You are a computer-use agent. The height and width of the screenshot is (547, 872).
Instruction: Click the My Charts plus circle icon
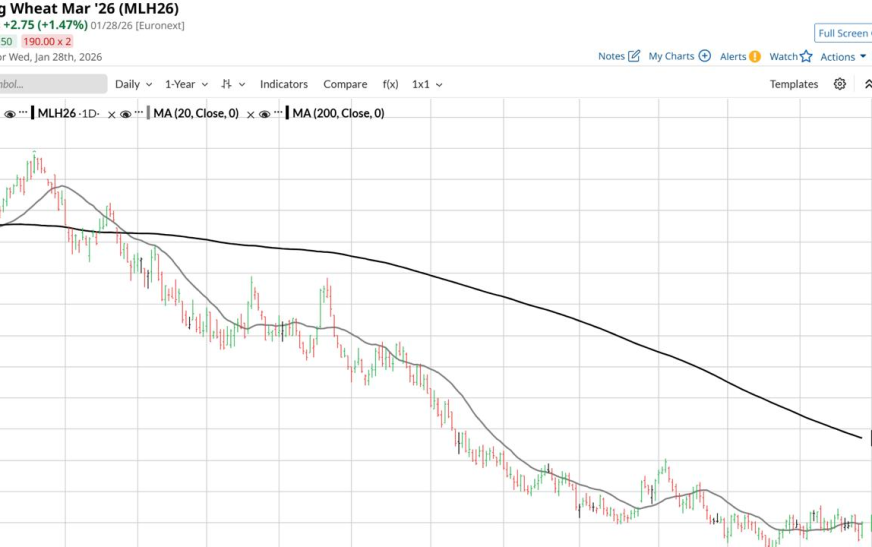coord(705,56)
